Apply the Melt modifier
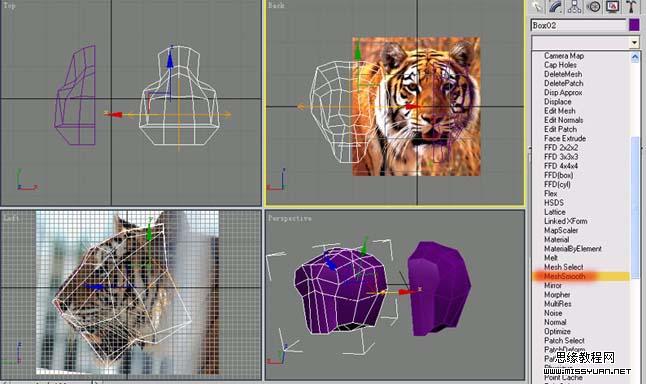Viewport: 646px width, 384px height. [550, 258]
